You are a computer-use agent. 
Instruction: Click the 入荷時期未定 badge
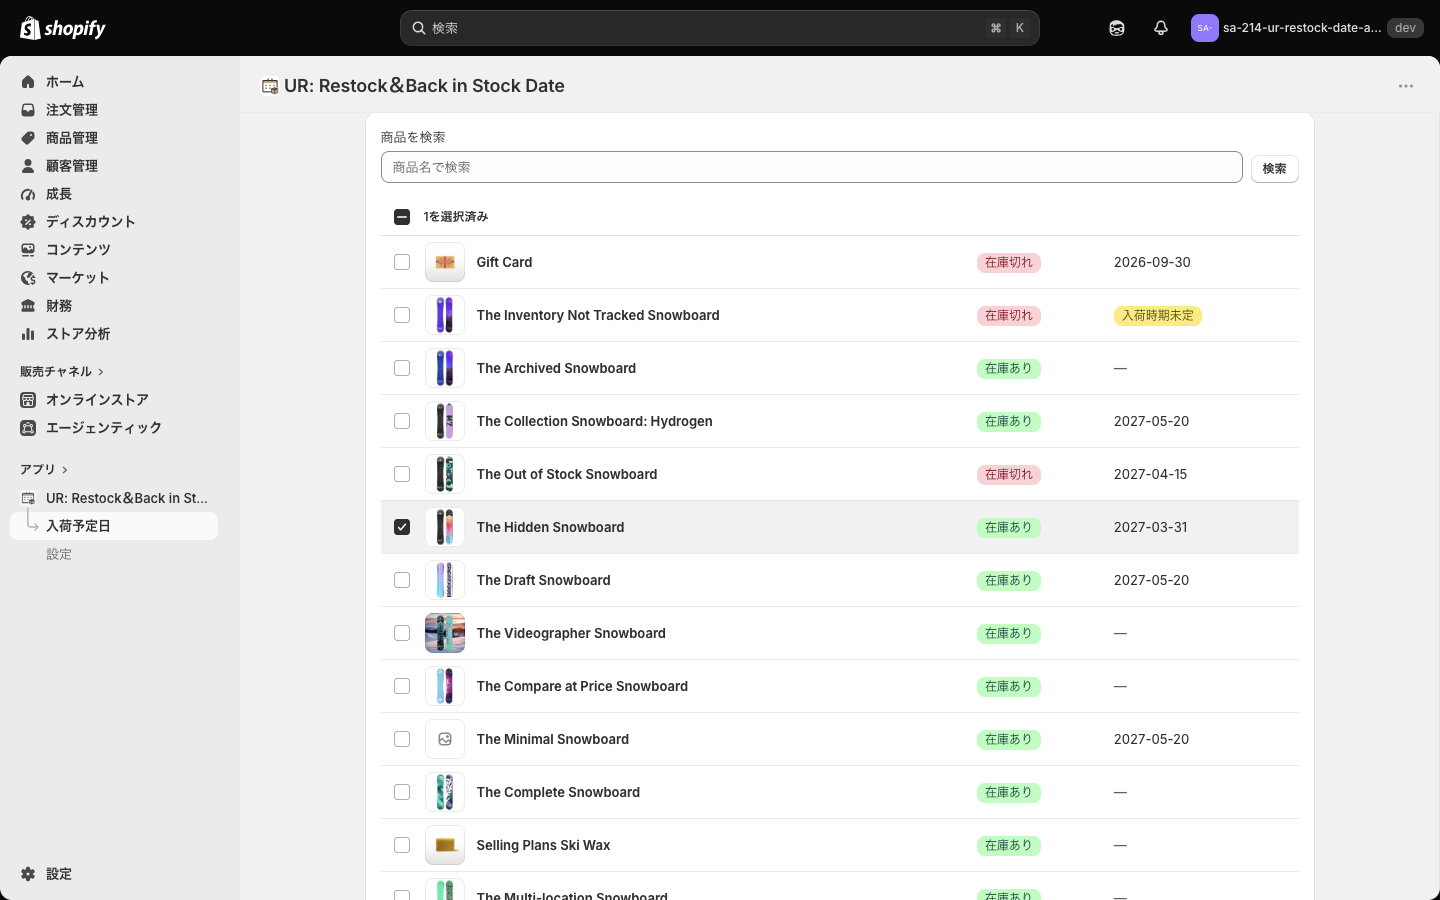pos(1158,315)
